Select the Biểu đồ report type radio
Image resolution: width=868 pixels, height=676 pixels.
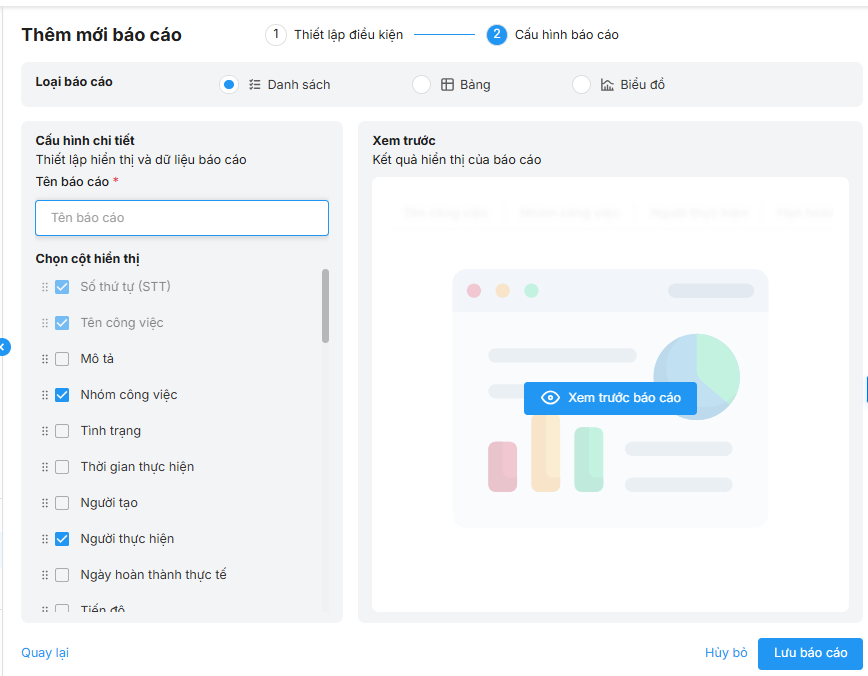click(x=581, y=85)
